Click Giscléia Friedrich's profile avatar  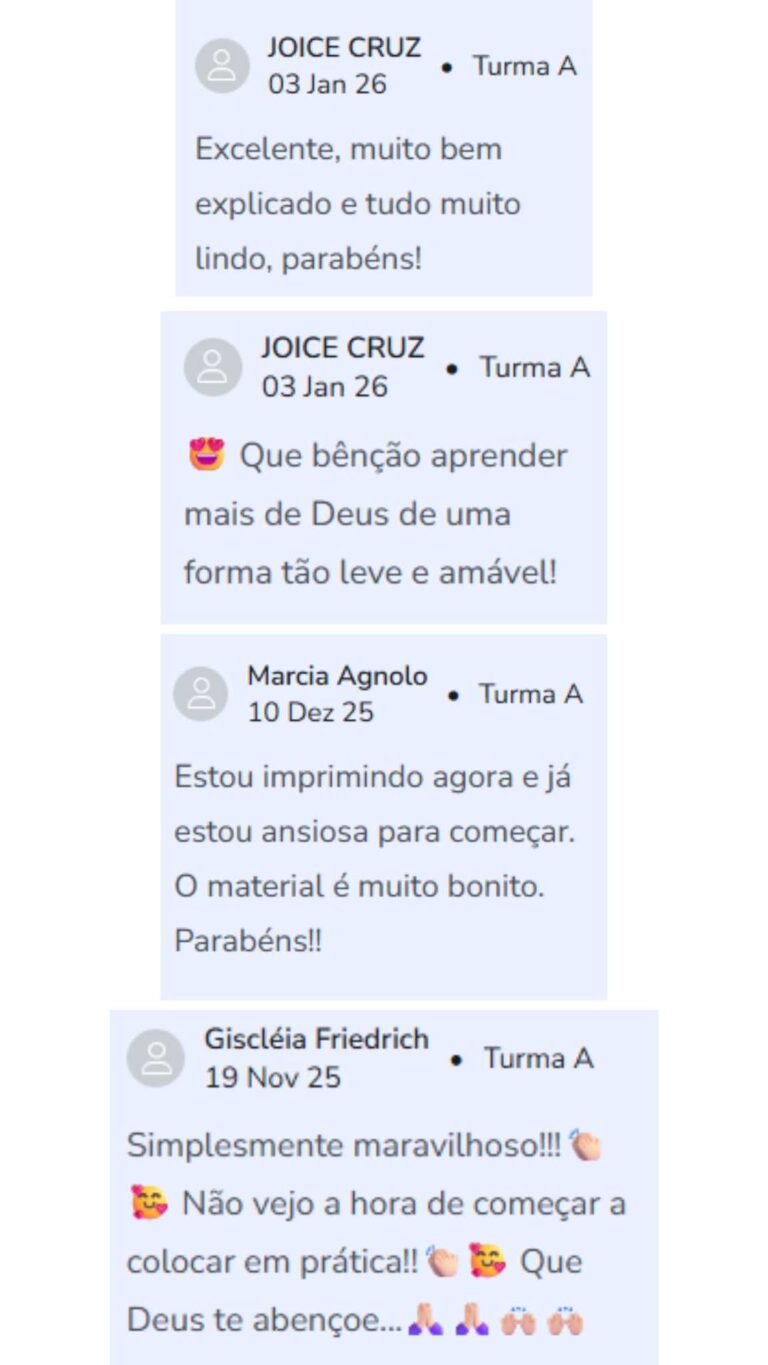(156, 1058)
